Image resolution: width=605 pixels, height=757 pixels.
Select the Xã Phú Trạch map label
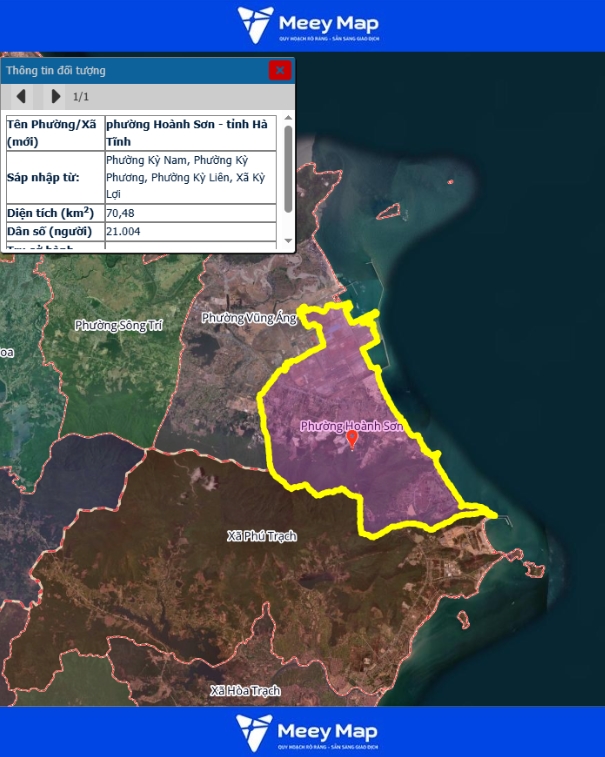262,536
